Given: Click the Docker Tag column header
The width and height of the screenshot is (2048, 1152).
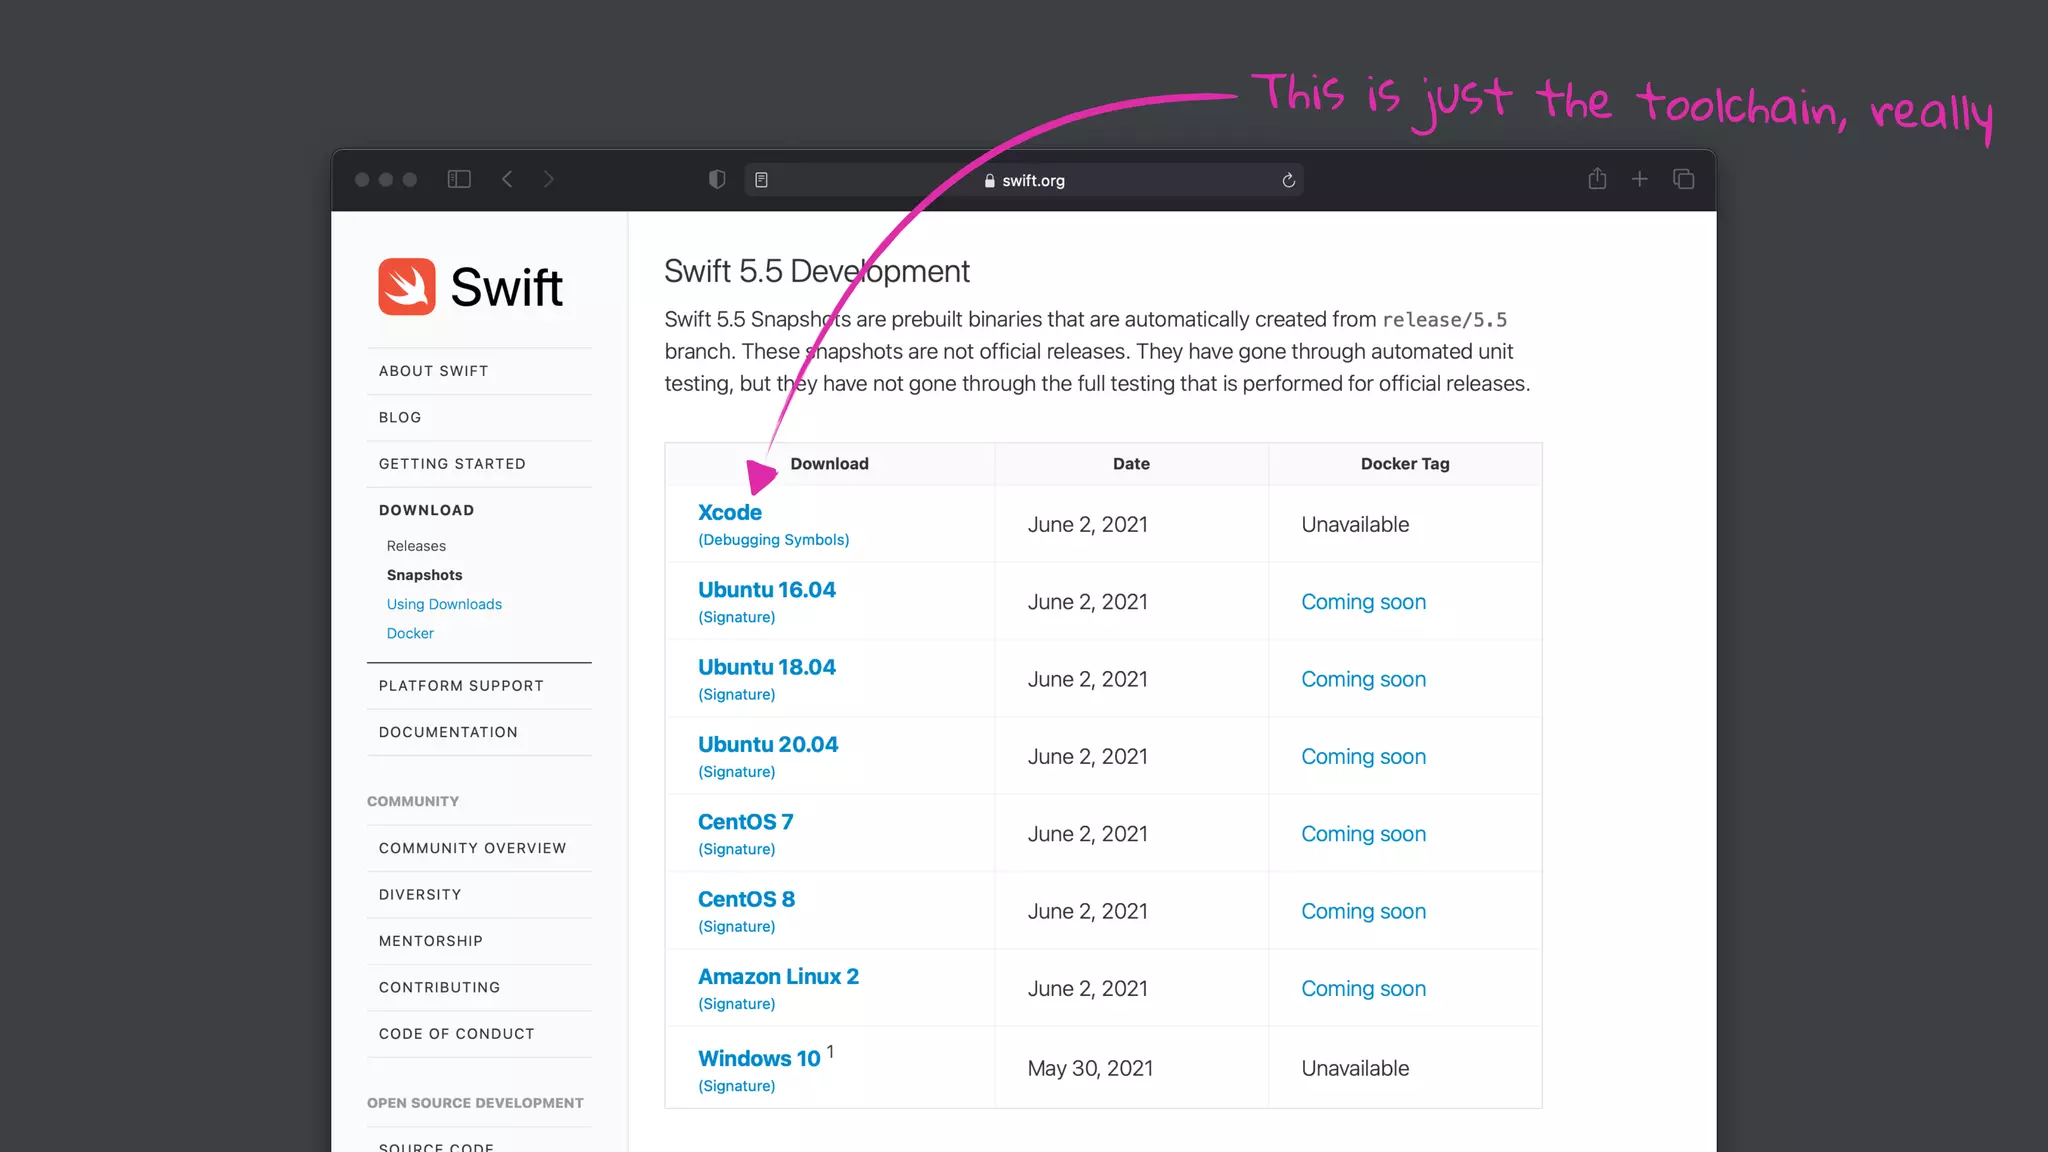Looking at the screenshot, I should [1405, 464].
